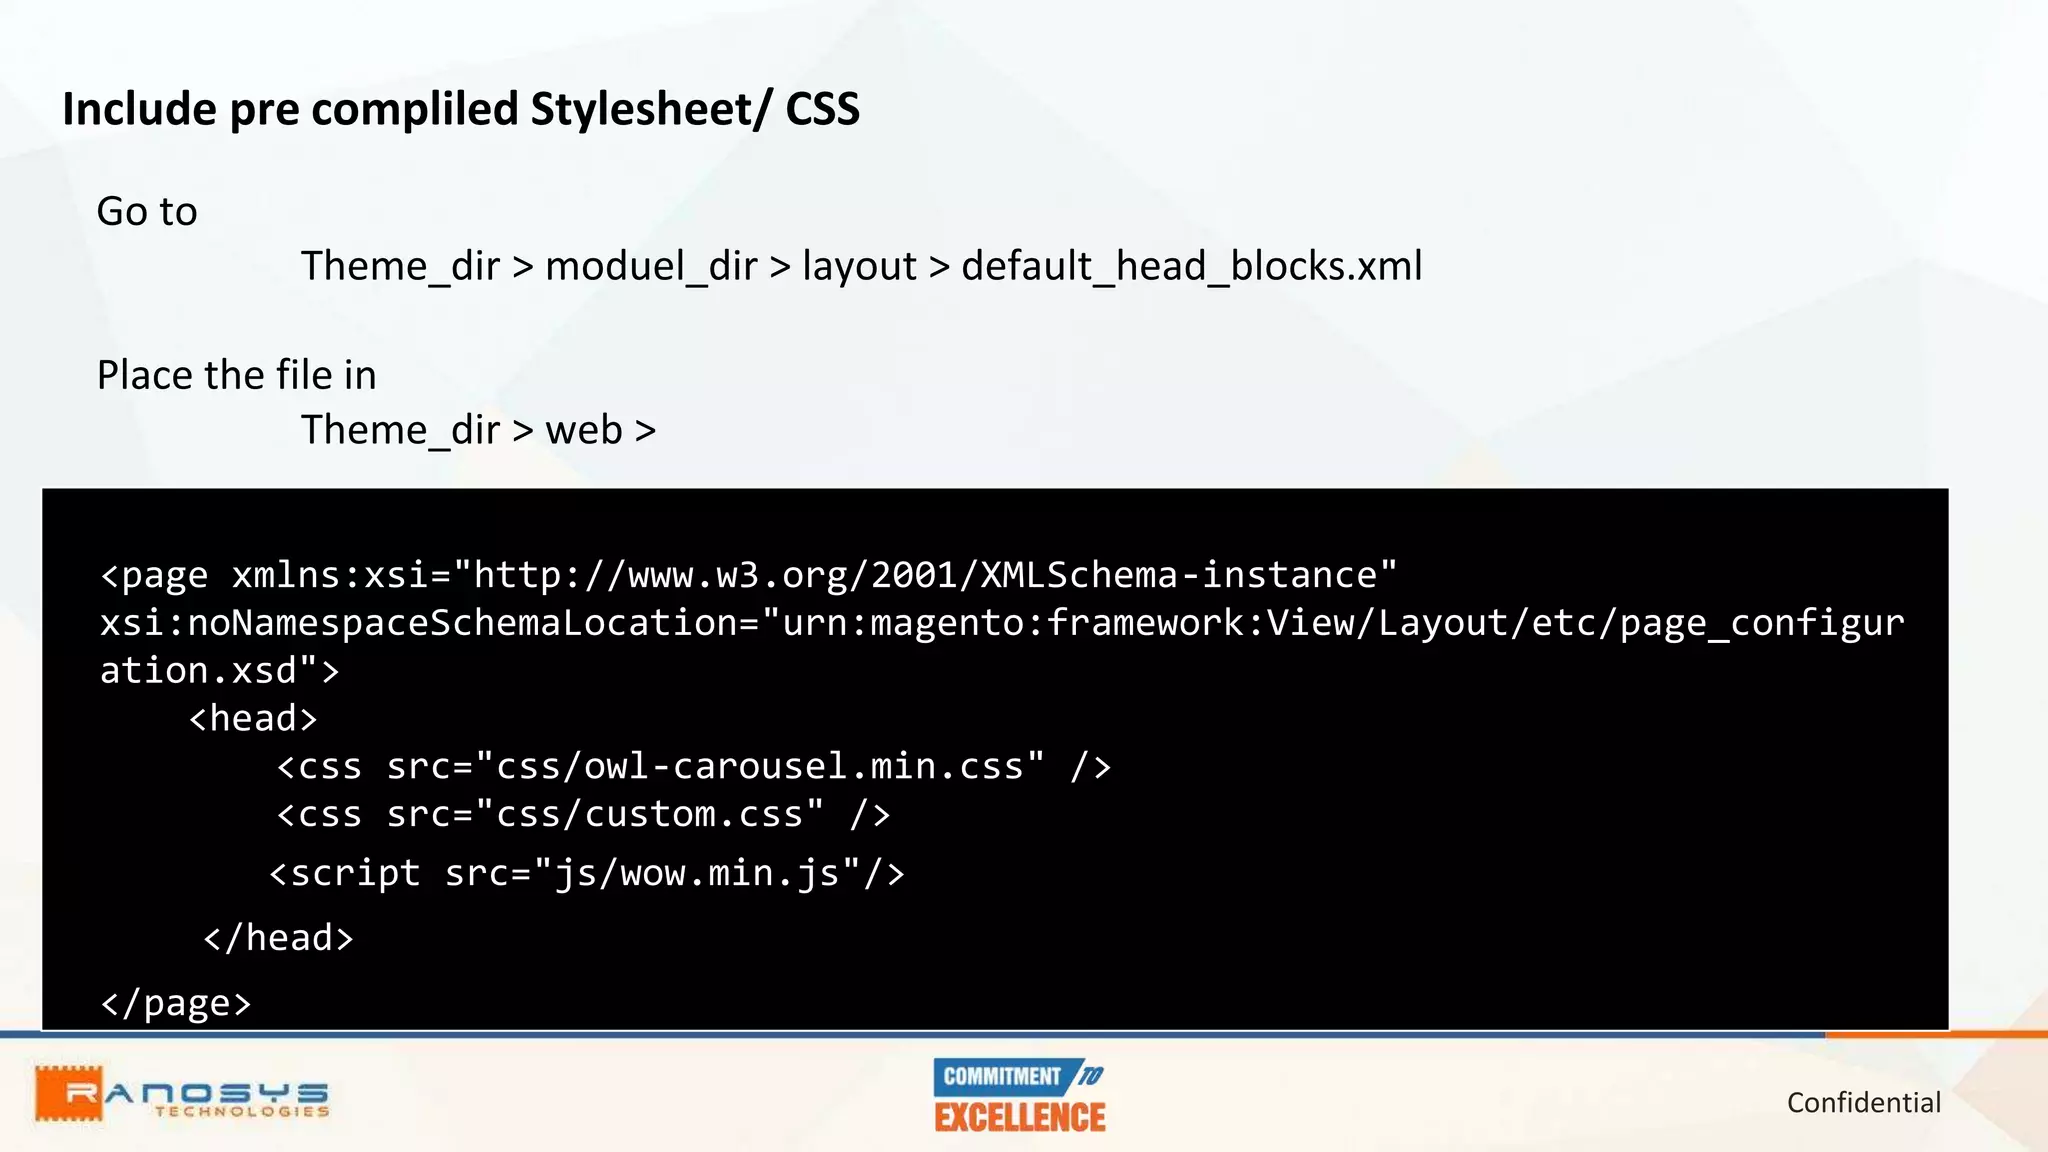The image size is (2048, 1152).
Task: Click the Ranosys Technologies logo
Action: click(x=182, y=1094)
